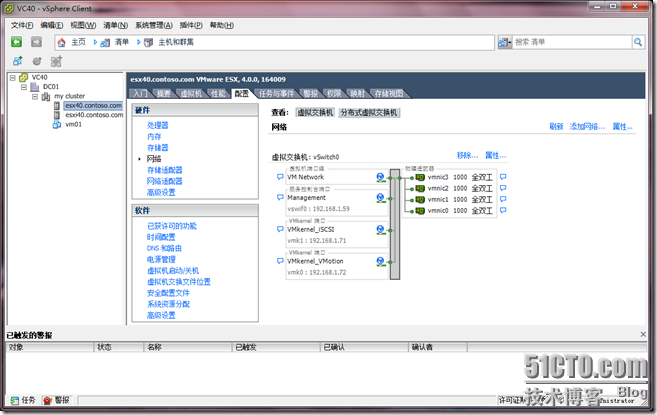Click 属性... link for vSwitch0

coord(496,156)
